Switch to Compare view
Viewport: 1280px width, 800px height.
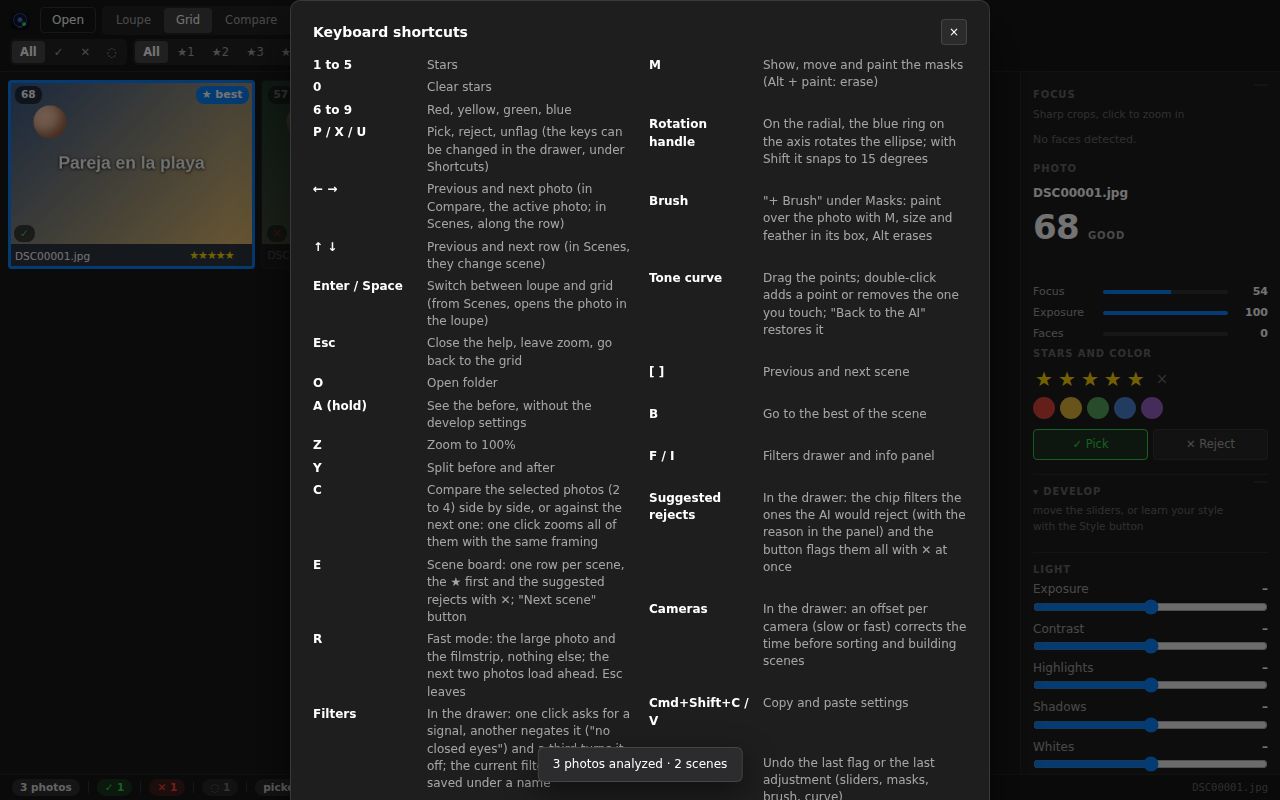click(251, 20)
